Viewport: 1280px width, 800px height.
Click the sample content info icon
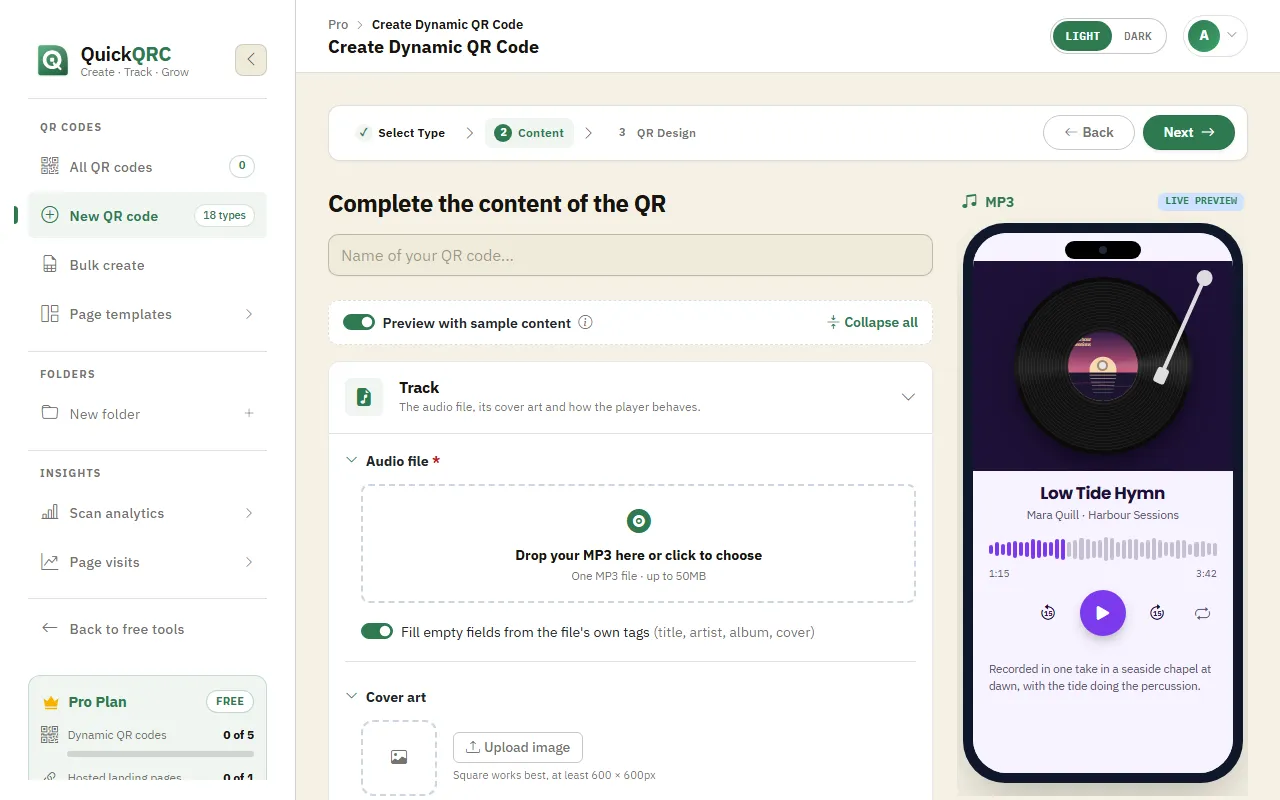point(586,322)
